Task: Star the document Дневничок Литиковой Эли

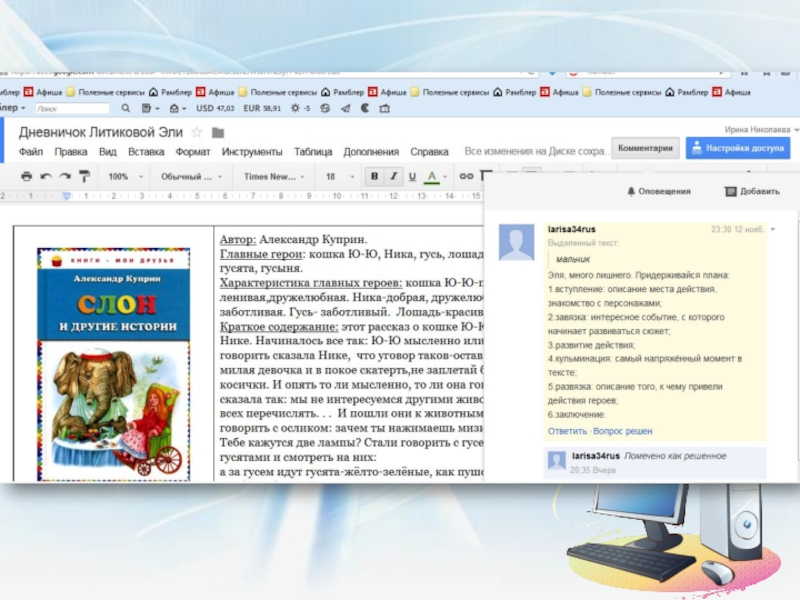Action: [197, 132]
